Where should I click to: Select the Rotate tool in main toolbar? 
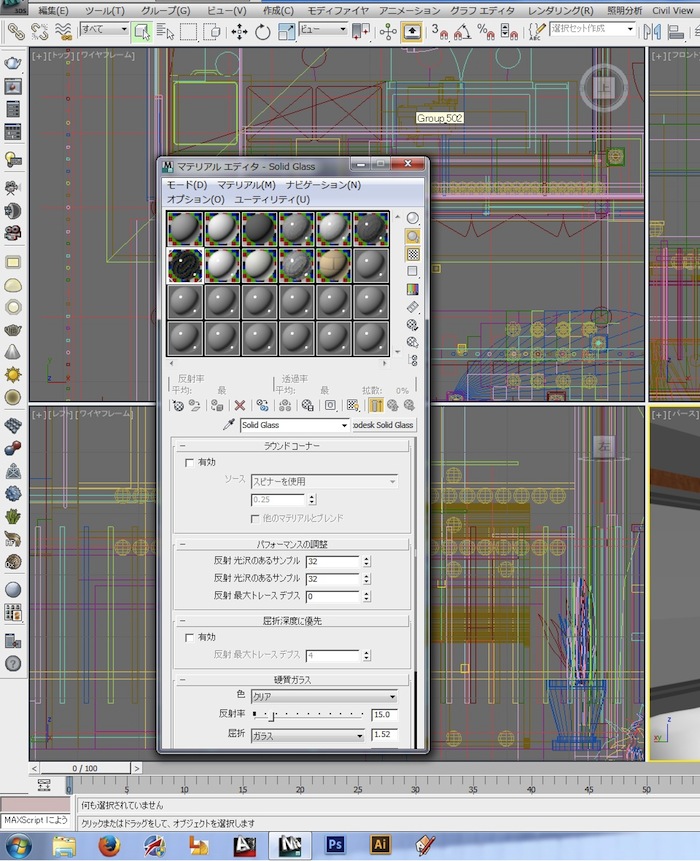pos(263,31)
